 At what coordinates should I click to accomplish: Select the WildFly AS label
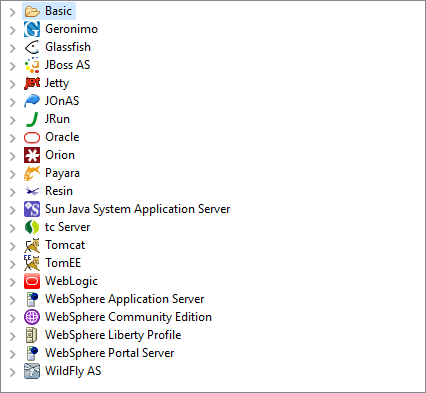[x=73, y=371]
